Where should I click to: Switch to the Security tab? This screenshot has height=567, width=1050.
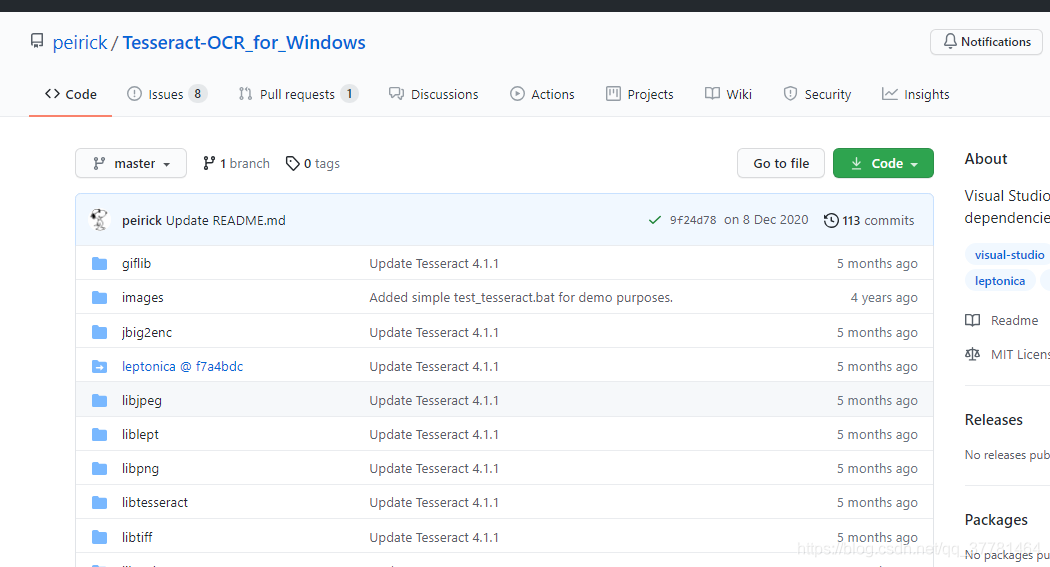pyautogui.click(x=817, y=94)
